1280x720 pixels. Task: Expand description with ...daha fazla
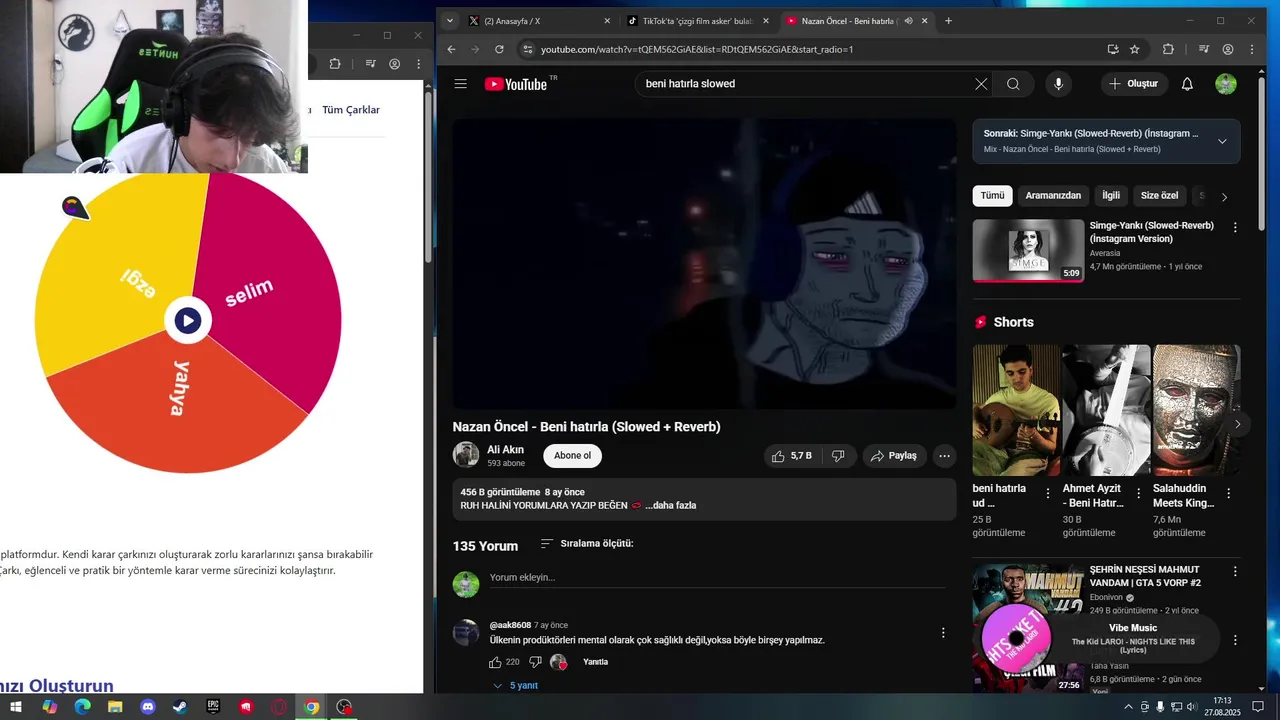point(671,506)
